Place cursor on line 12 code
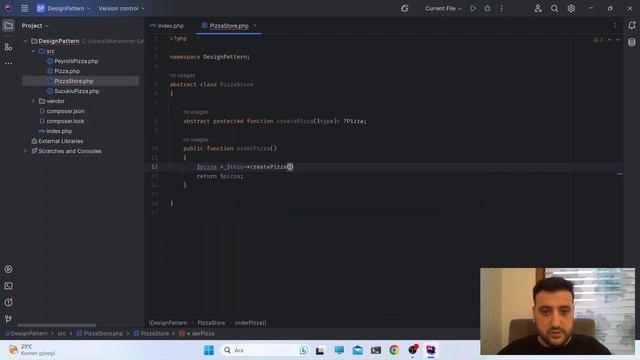This screenshot has height=360, width=640. click(244, 167)
